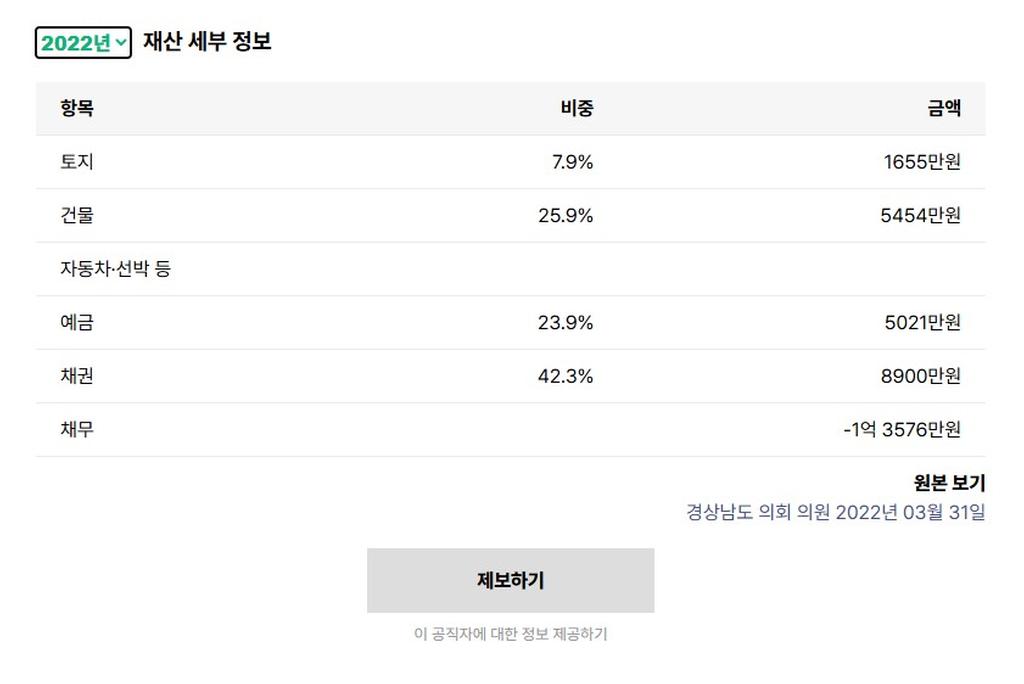Image resolution: width=1024 pixels, height=684 pixels.
Task: Click the 5021만원 amount for 예금
Action: click(922, 322)
